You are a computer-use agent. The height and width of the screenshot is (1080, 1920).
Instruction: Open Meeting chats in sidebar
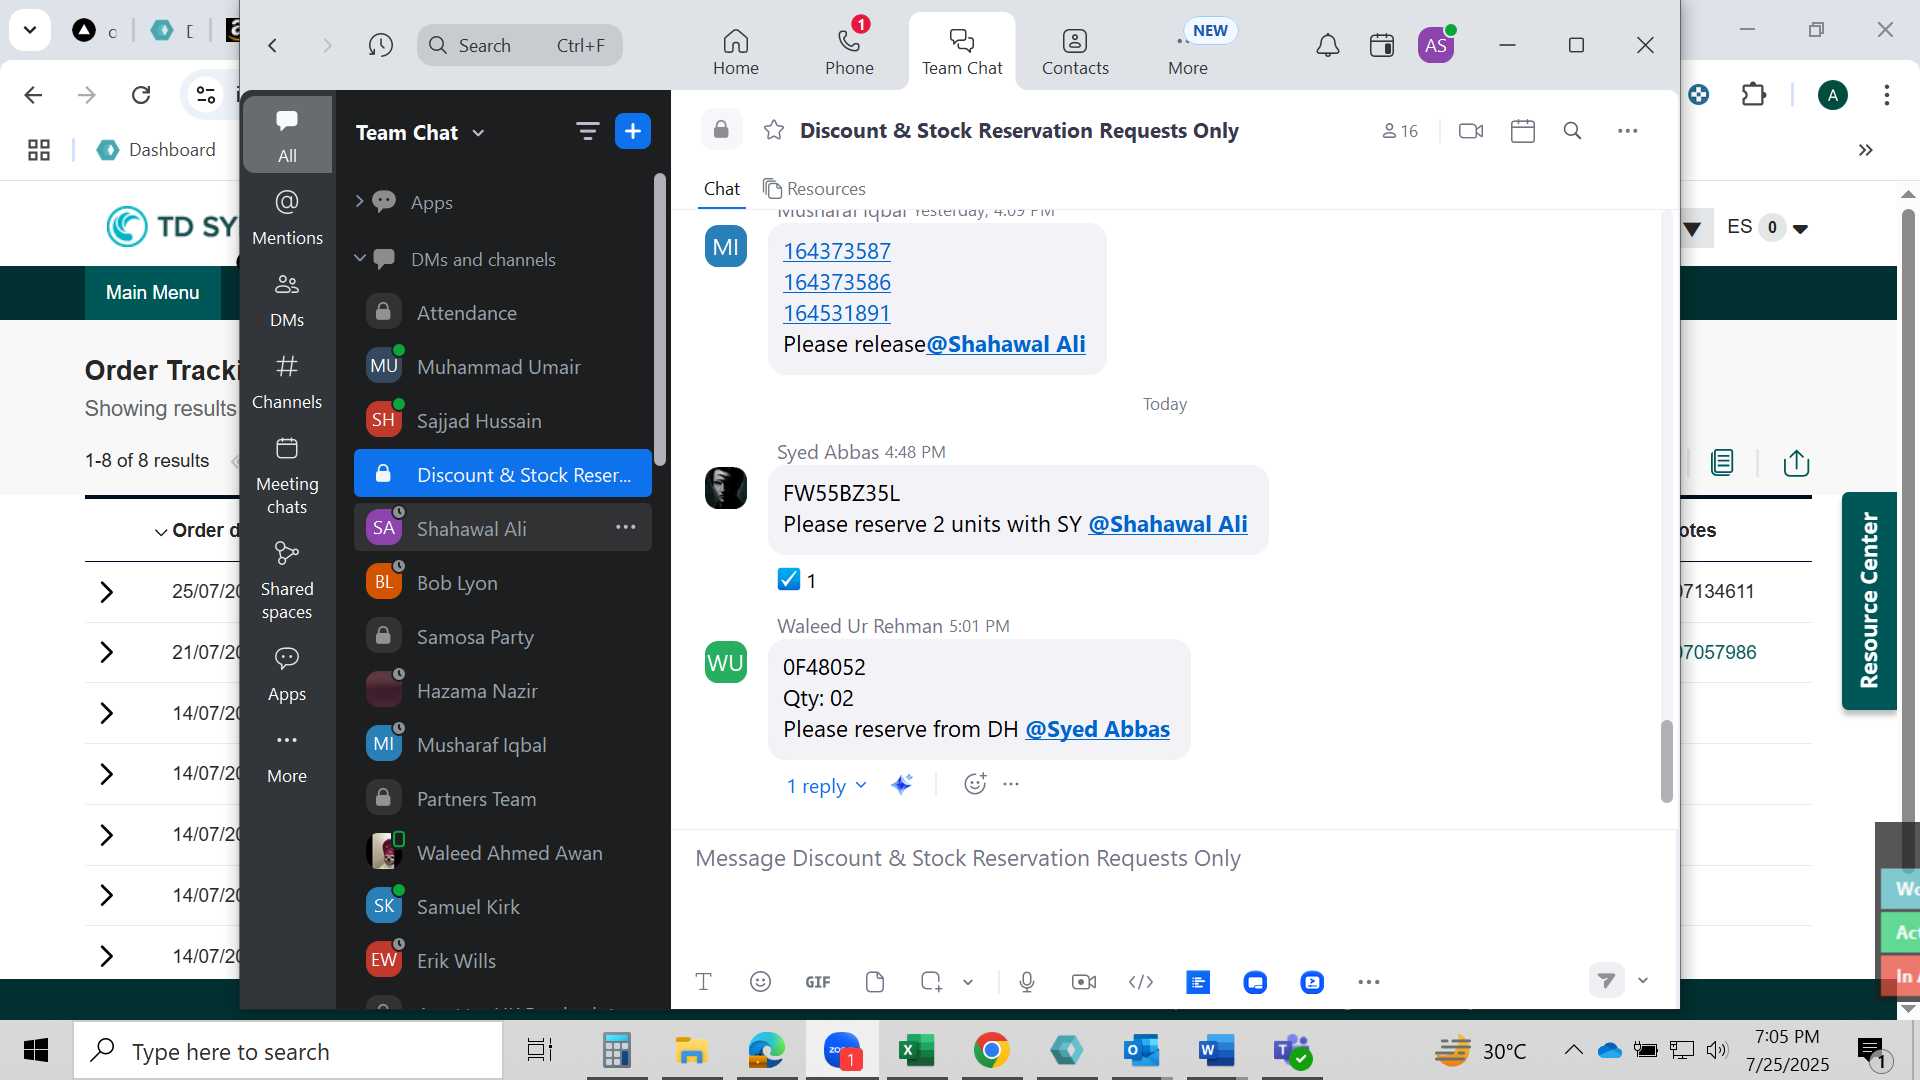coord(287,476)
